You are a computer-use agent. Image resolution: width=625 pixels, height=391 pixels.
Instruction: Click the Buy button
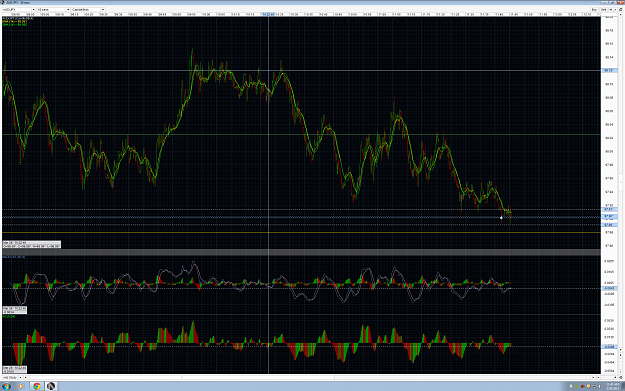[x=594, y=9]
